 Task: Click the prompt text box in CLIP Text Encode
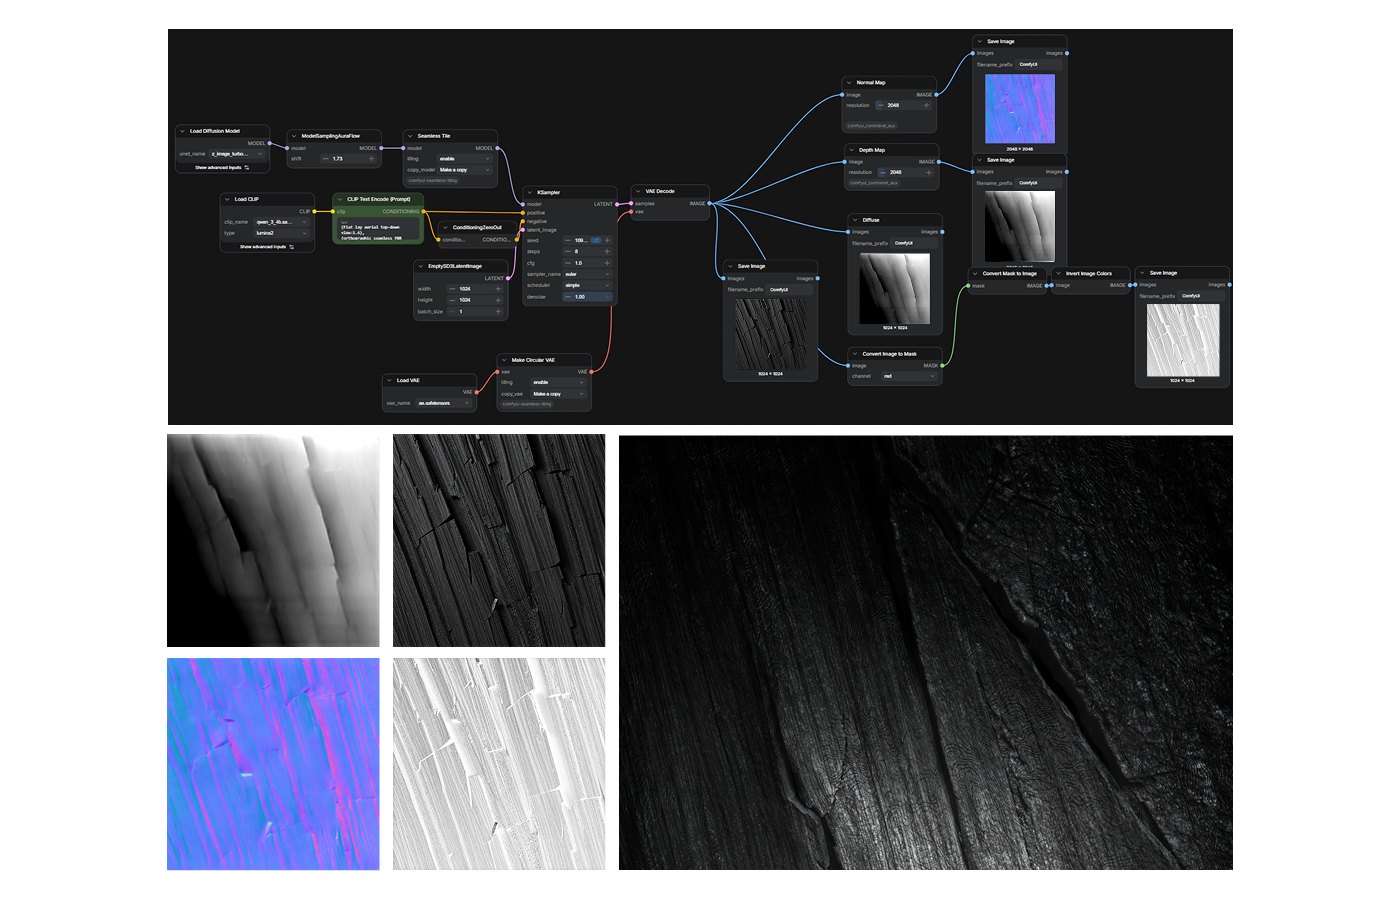(x=378, y=230)
